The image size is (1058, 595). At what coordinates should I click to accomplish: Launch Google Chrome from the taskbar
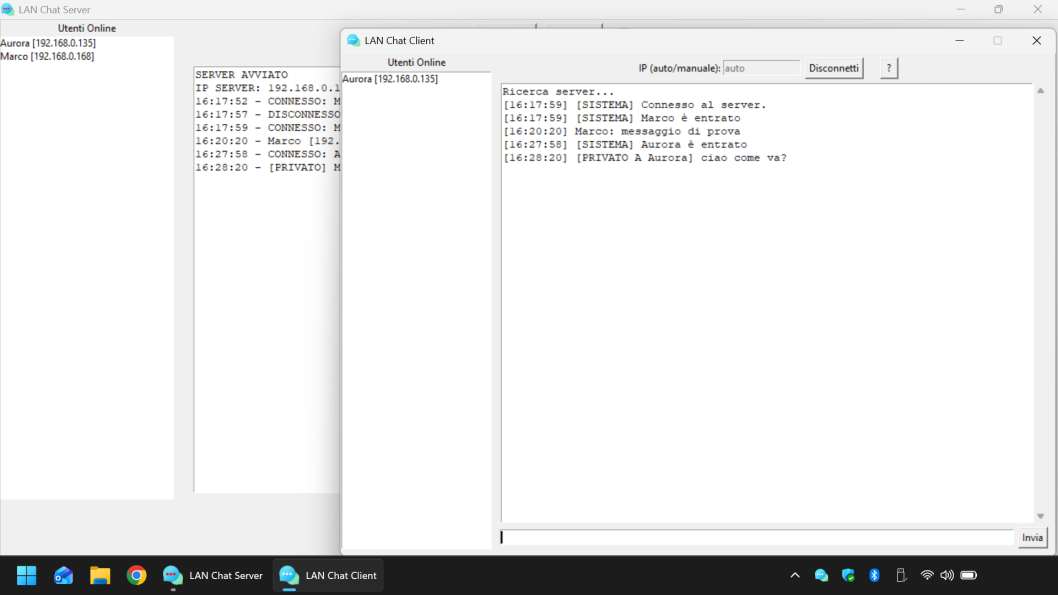136,575
